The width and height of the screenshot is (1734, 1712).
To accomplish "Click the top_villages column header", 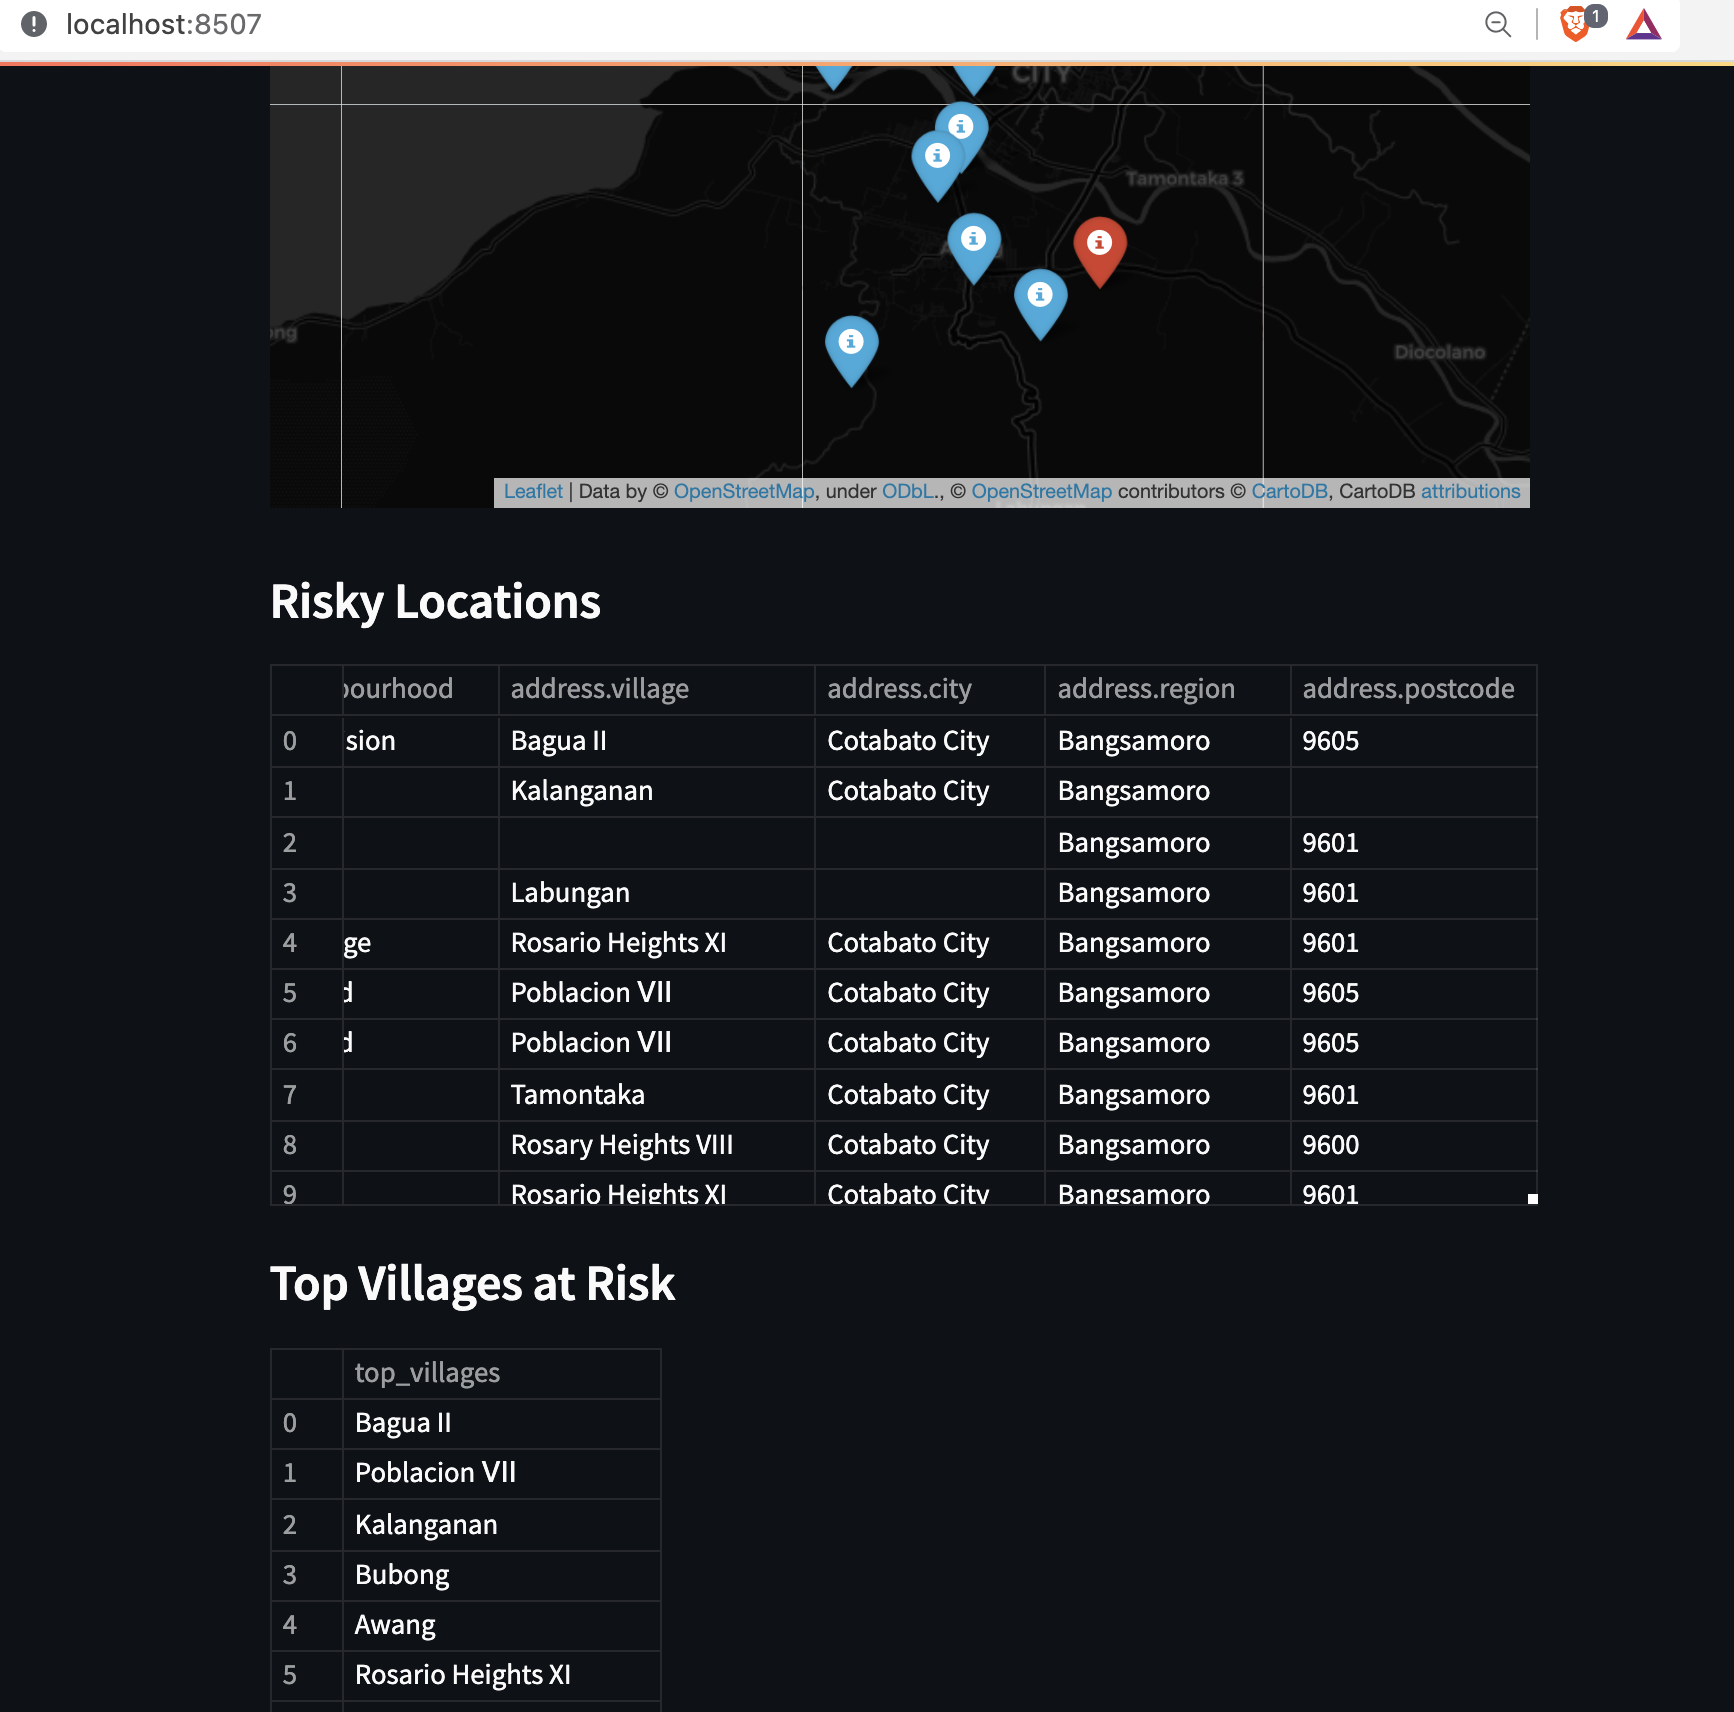I will pos(501,1373).
